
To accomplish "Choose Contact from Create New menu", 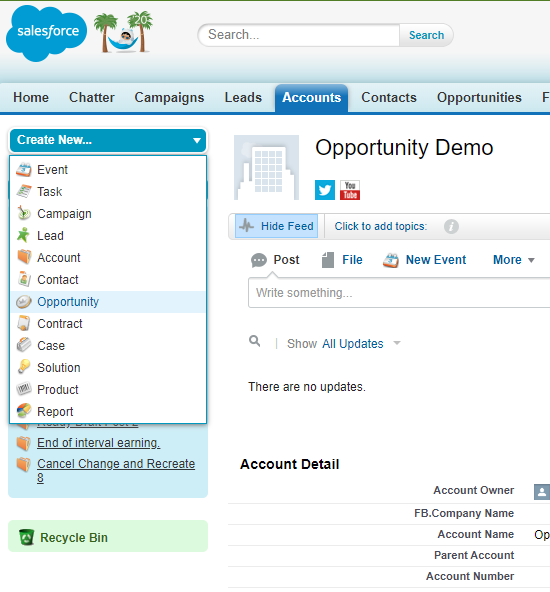I will click(x=108, y=279).
